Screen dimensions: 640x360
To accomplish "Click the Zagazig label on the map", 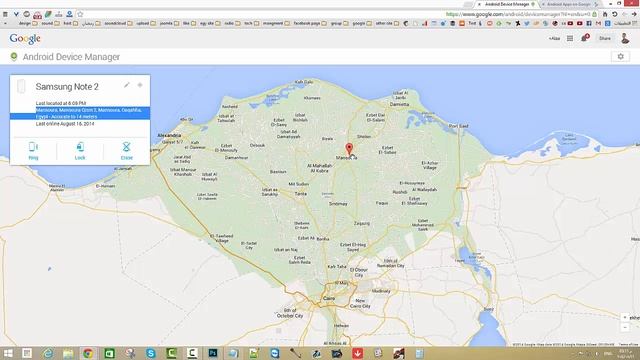I will (x=362, y=223).
